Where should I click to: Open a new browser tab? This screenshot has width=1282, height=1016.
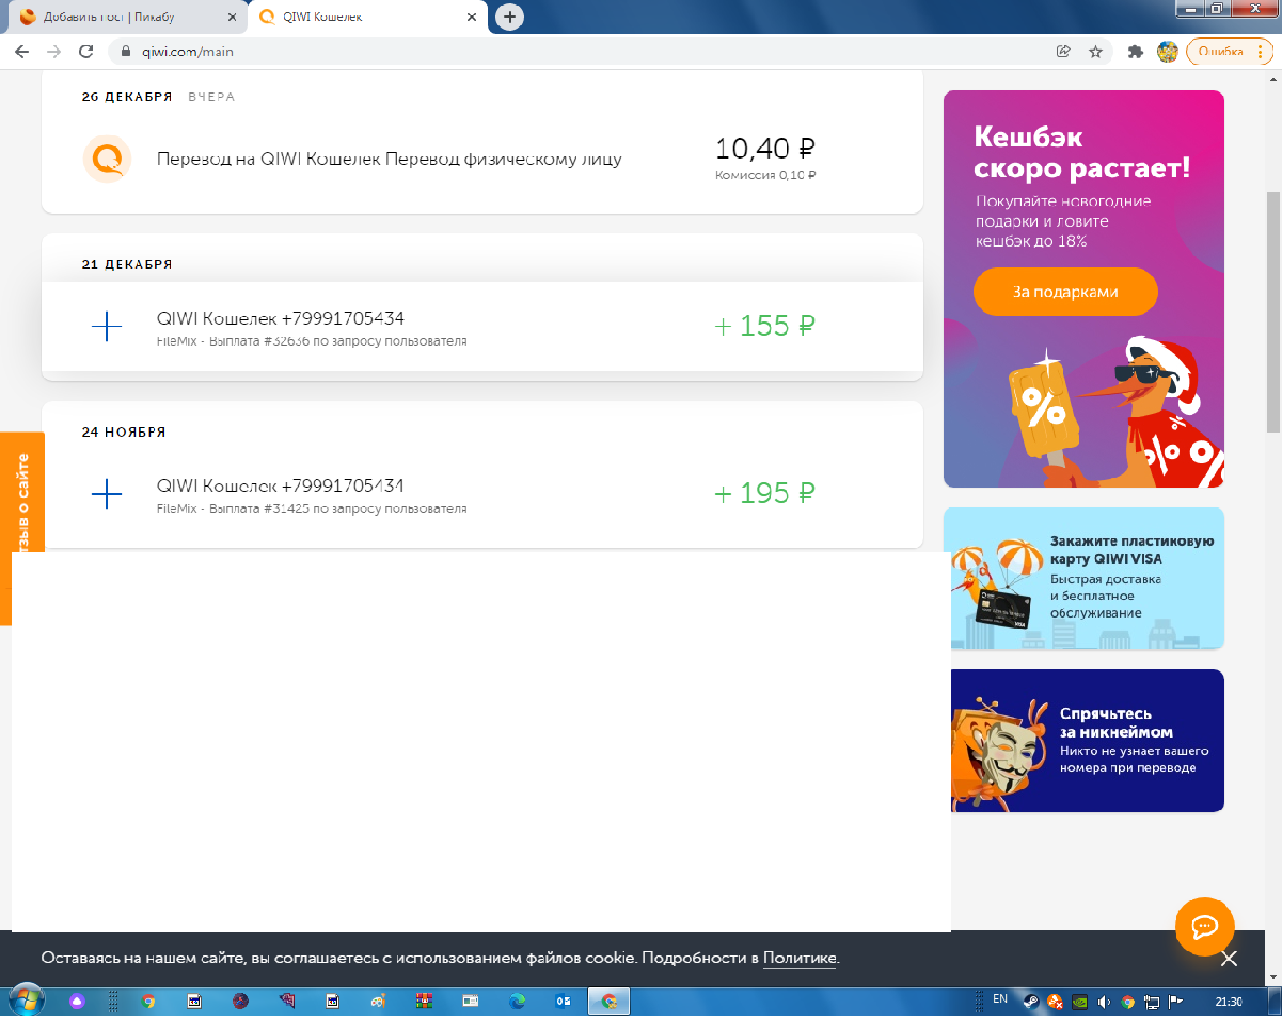click(510, 16)
